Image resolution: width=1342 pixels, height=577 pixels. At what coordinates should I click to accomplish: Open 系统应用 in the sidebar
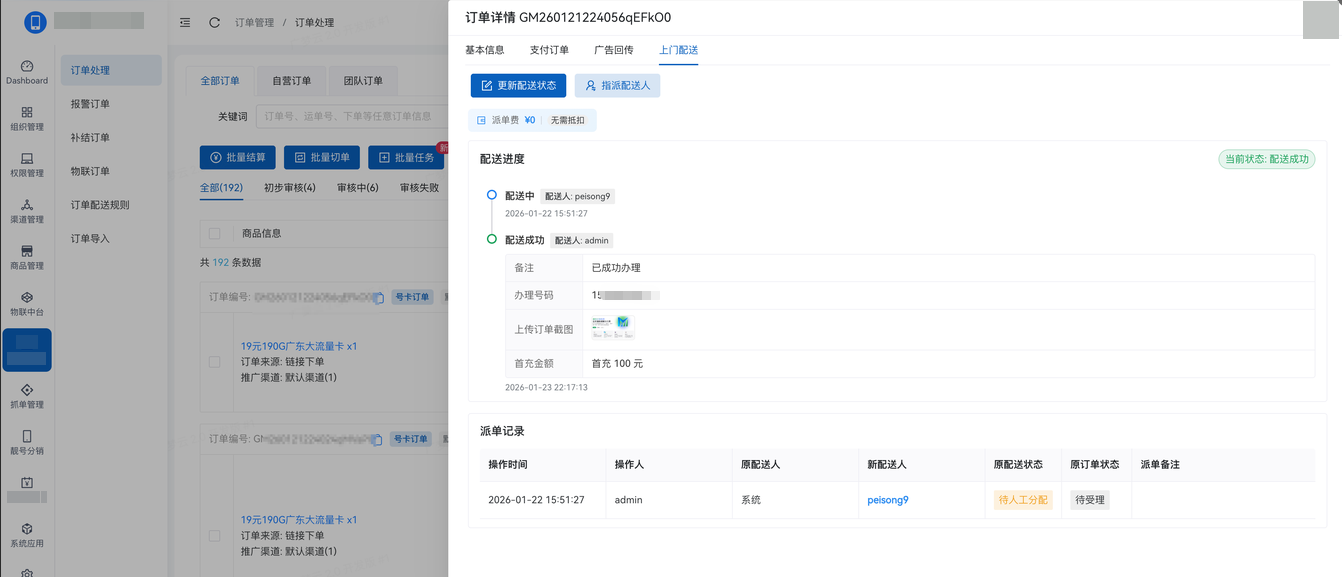(27, 535)
